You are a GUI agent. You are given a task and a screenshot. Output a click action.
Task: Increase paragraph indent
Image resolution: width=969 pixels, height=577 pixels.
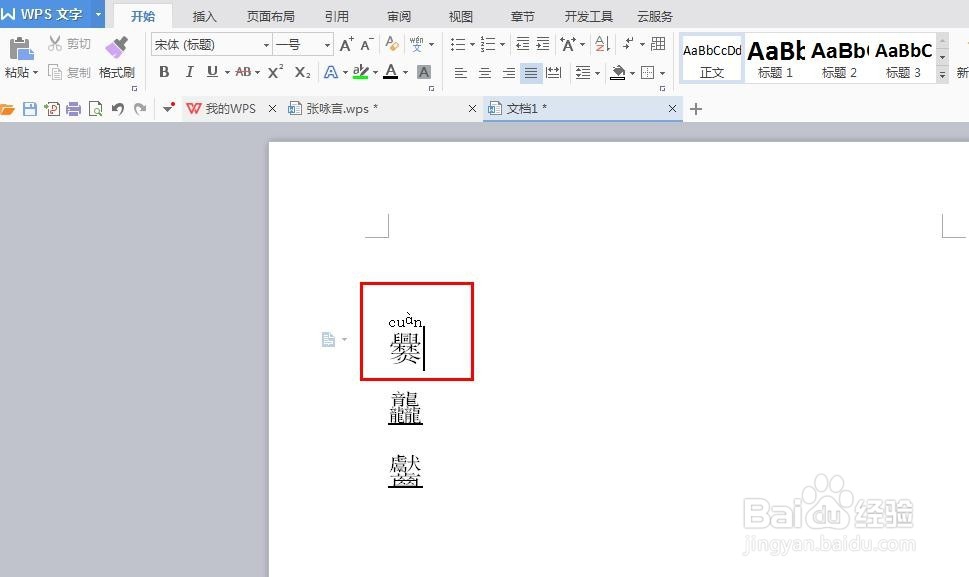pyautogui.click(x=543, y=44)
